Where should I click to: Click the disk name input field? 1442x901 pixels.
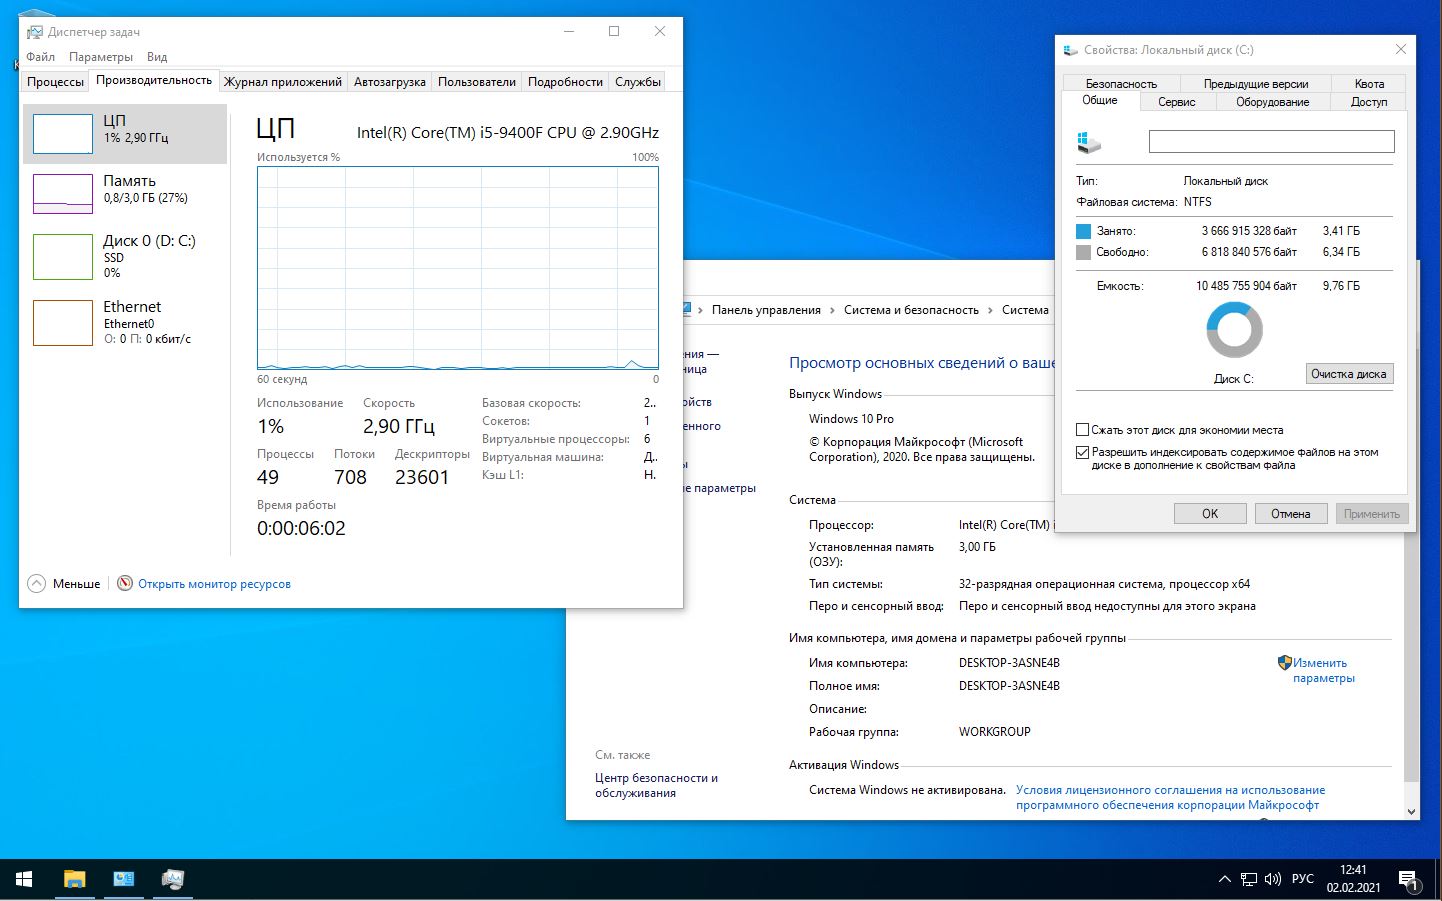(1271, 142)
